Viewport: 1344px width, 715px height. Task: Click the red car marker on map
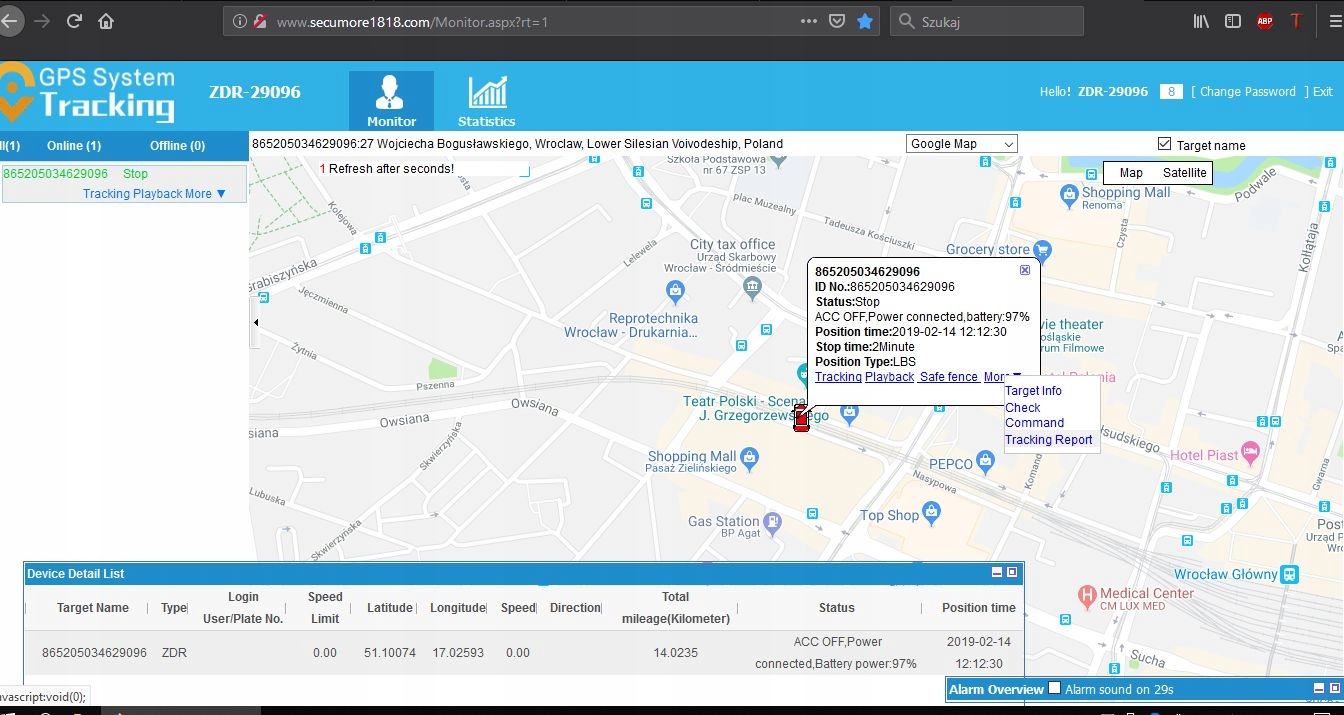(x=801, y=420)
